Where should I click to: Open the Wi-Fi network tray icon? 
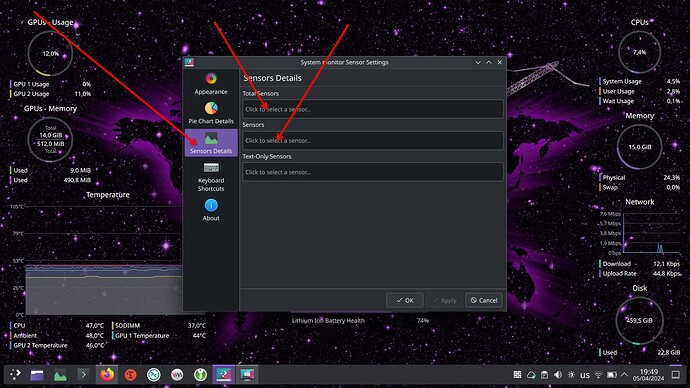[598, 375]
